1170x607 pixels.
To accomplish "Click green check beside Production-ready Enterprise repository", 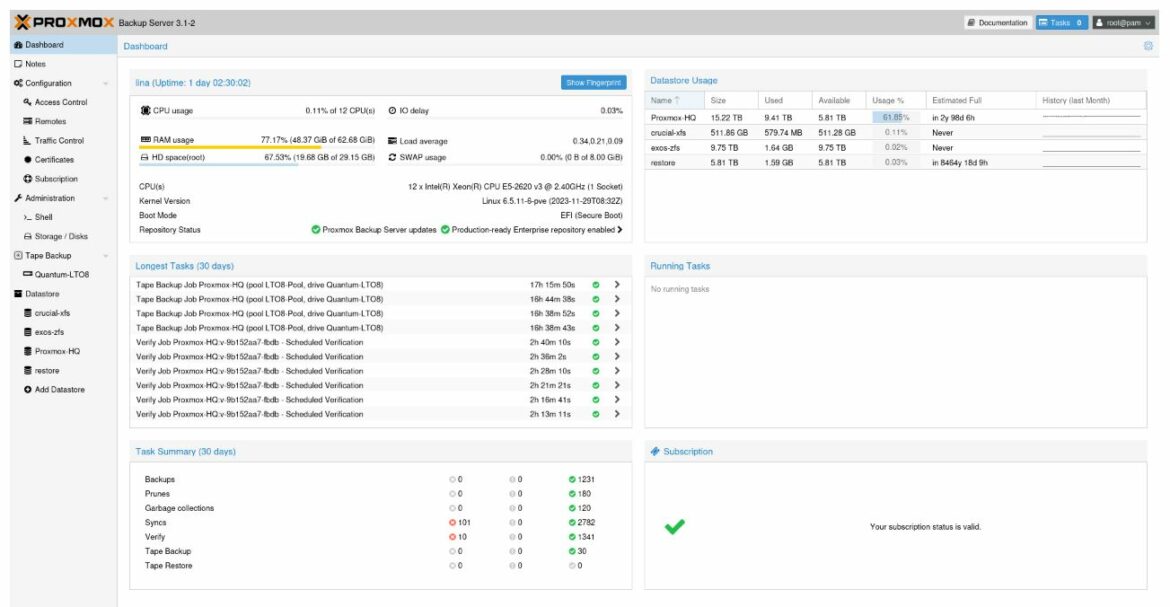I will 445,230.
